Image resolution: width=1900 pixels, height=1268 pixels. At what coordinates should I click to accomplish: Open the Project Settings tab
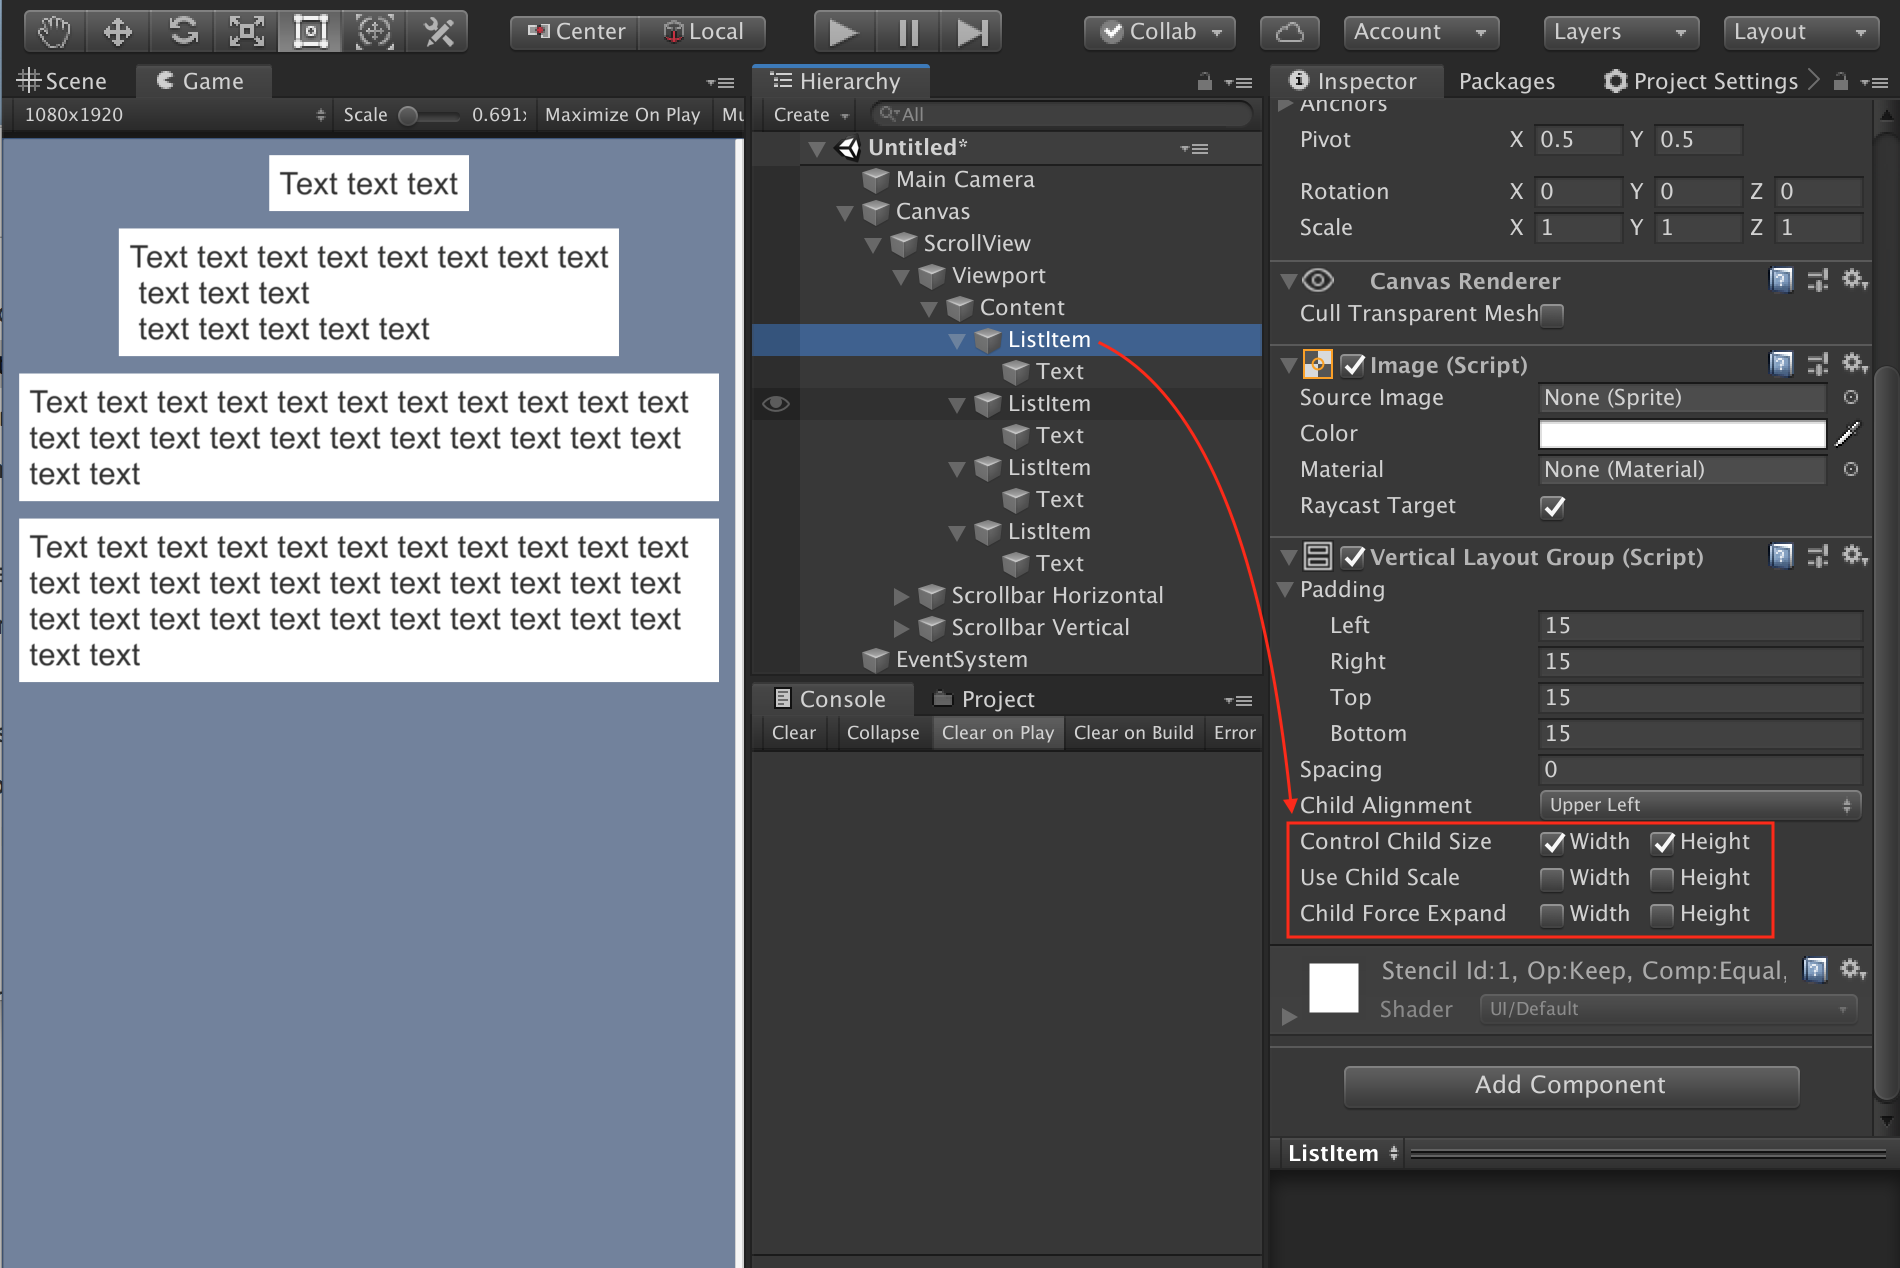pos(1701,81)
